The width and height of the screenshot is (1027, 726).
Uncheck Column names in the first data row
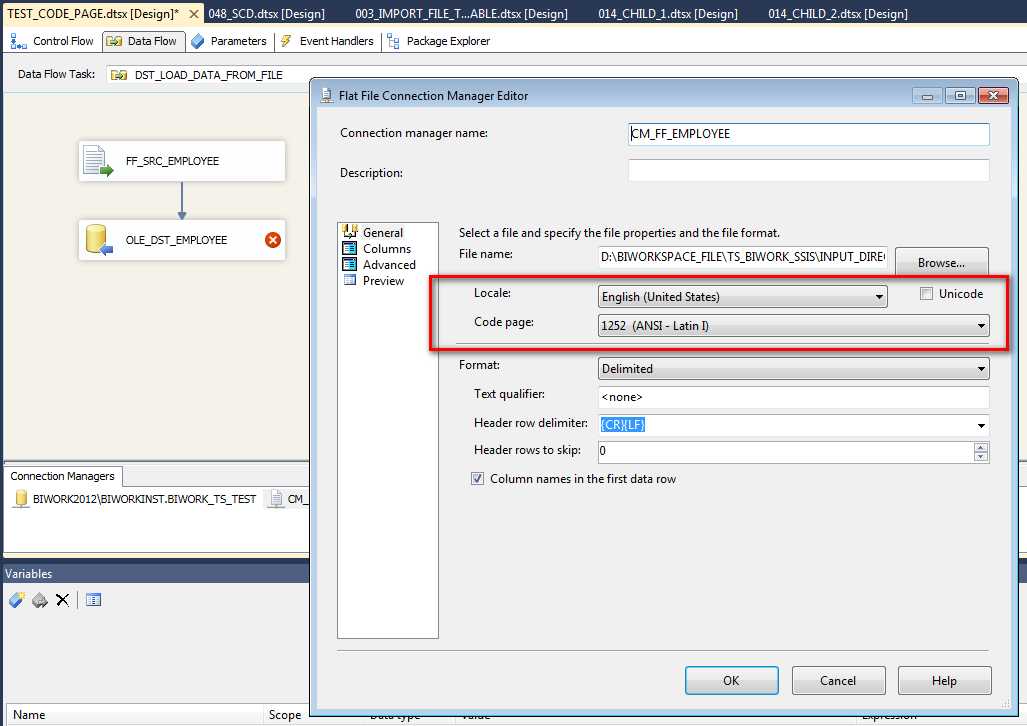(477, 479)
